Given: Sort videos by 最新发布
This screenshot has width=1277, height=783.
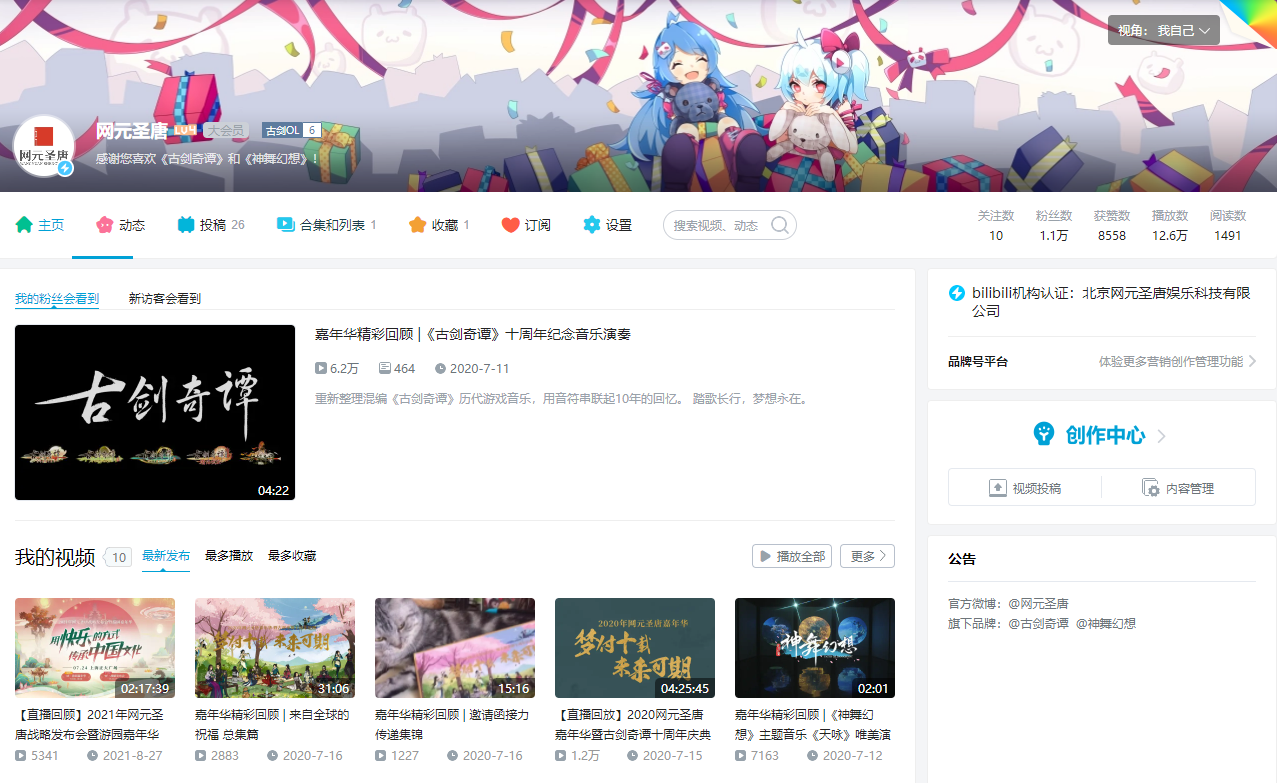Looking at the screenshot, I should [166, 556].
